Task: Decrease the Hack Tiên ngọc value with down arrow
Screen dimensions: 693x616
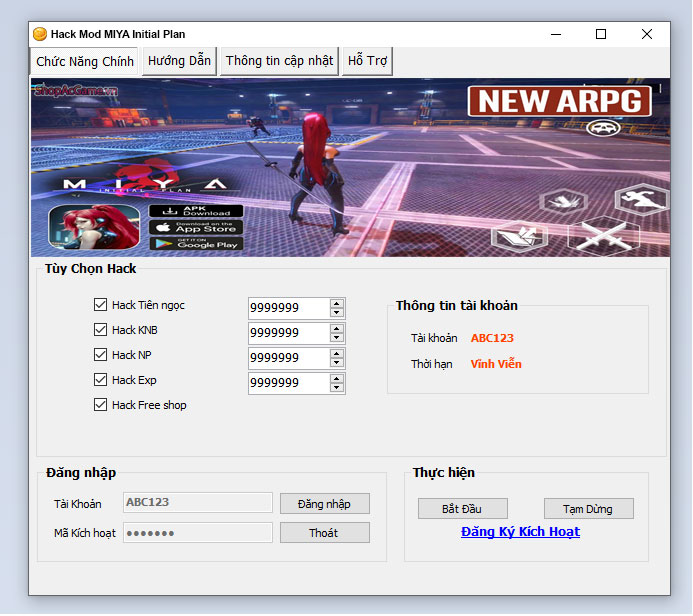Action: [x=336, y=312]
